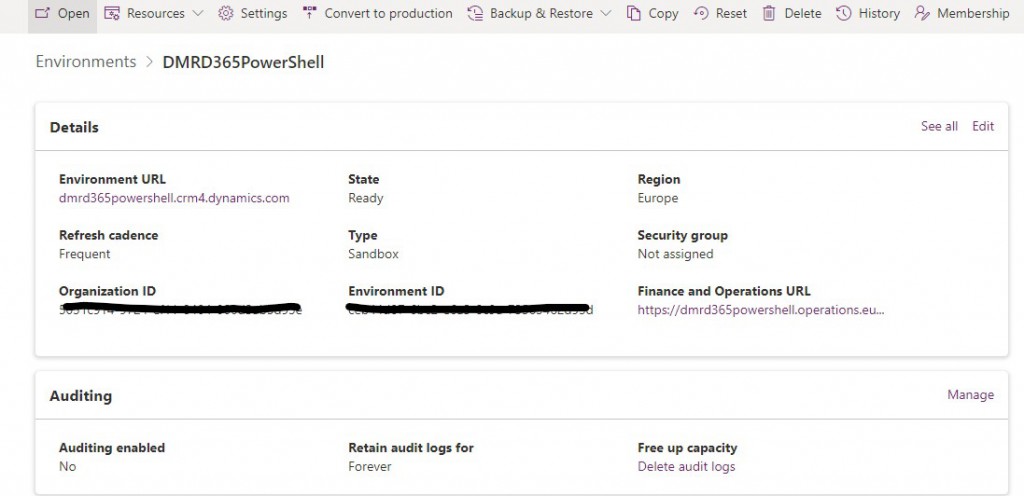Expand the Resources dropdown chevron
The height and width of the screenshot is (496, 1024).
point(198,13)
